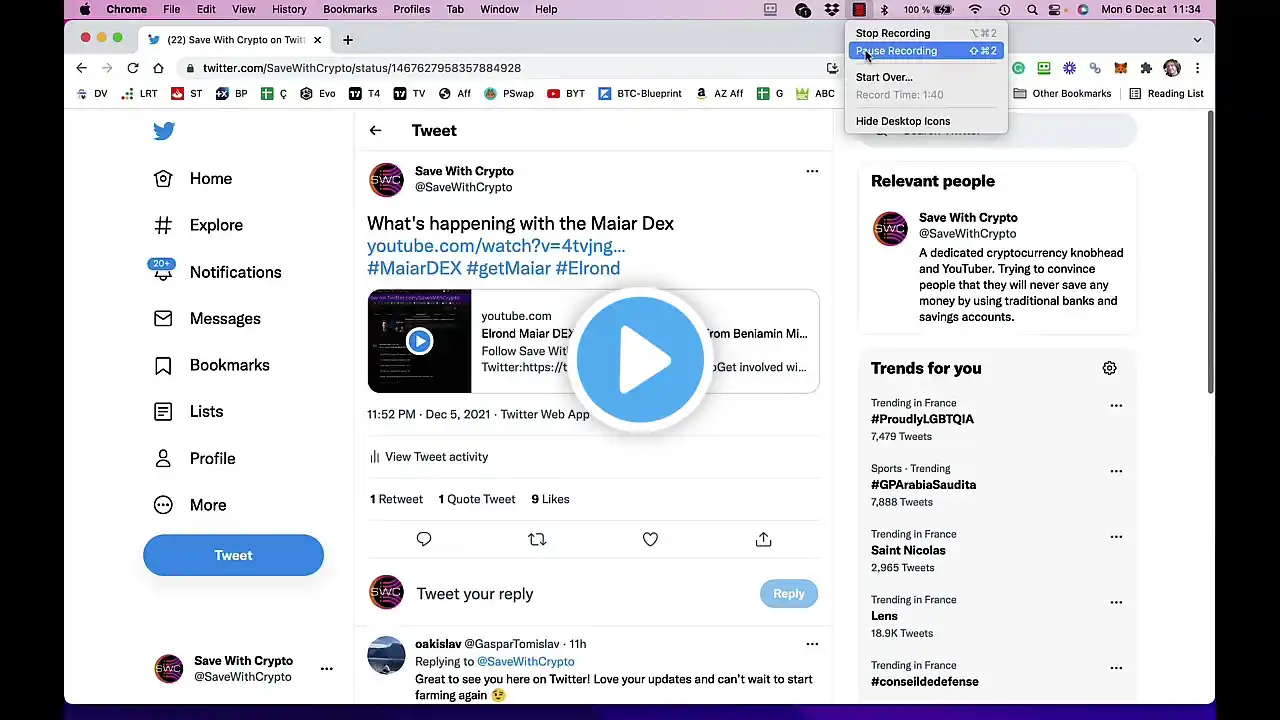
Task: View the 1 Quote Tweet list
Action: tap(477, 499)
